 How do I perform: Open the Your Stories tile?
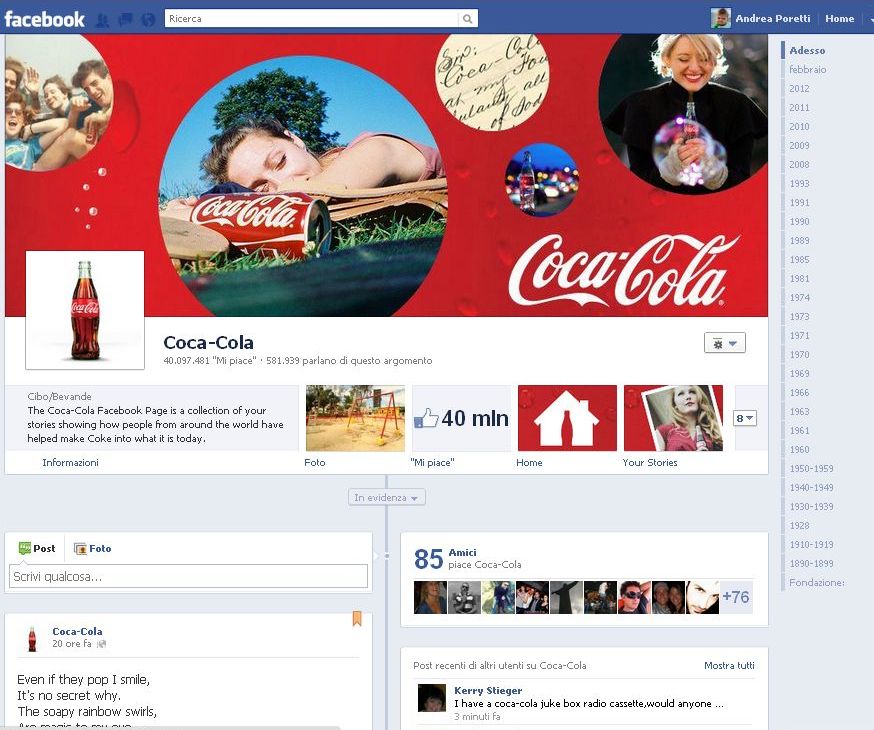click(x=673, y=418)
